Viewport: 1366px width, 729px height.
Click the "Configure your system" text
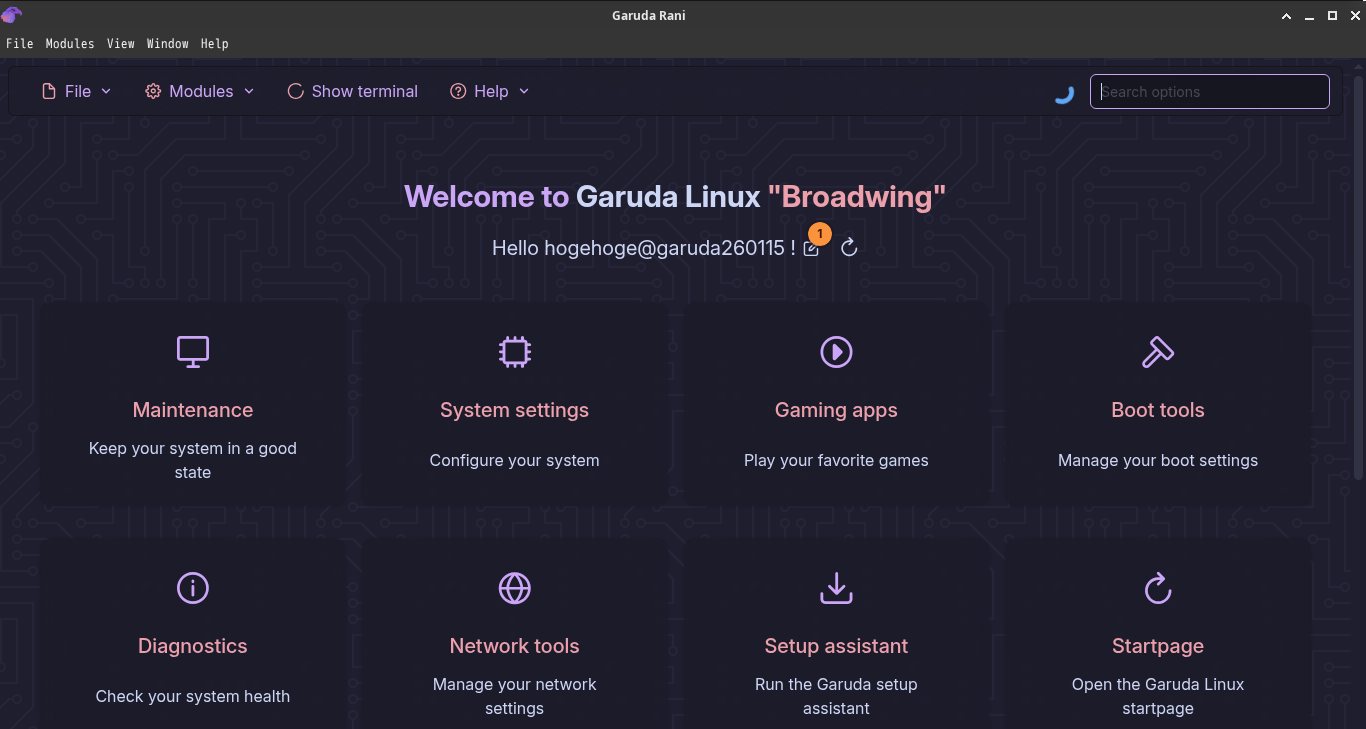coord(515,460)
